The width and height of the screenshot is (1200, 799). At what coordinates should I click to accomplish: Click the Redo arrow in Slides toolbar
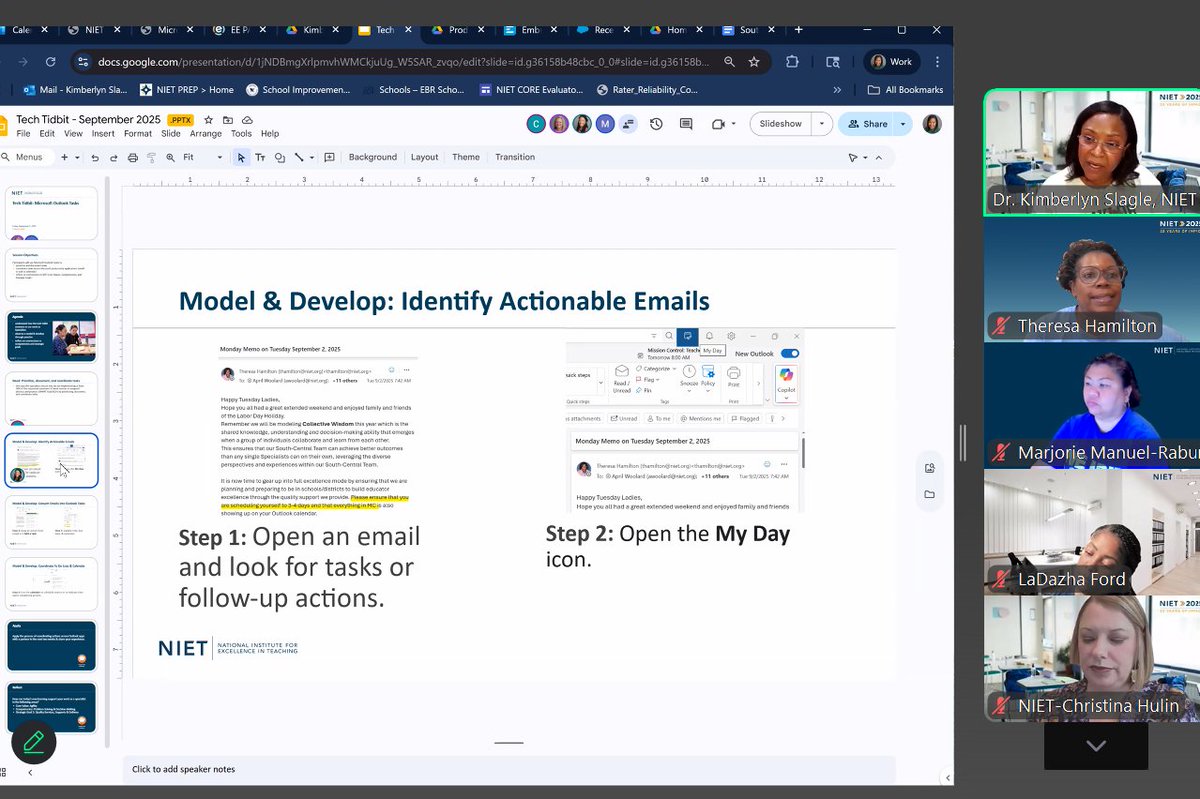pos(114,157)
